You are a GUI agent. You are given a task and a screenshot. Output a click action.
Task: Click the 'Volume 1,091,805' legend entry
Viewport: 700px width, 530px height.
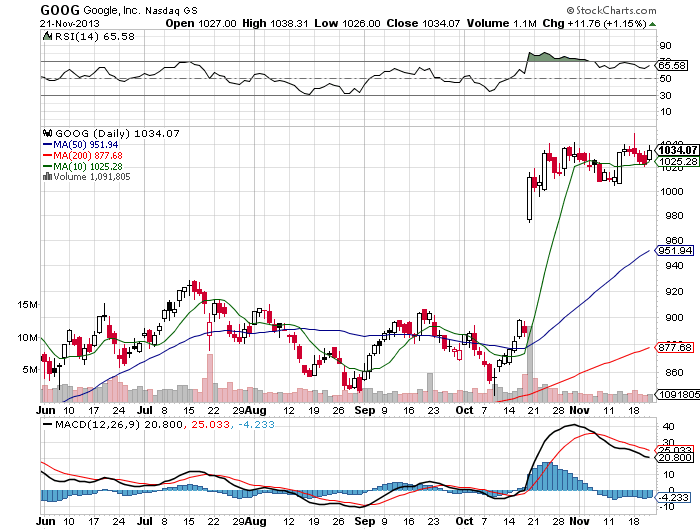coord(92,177)
